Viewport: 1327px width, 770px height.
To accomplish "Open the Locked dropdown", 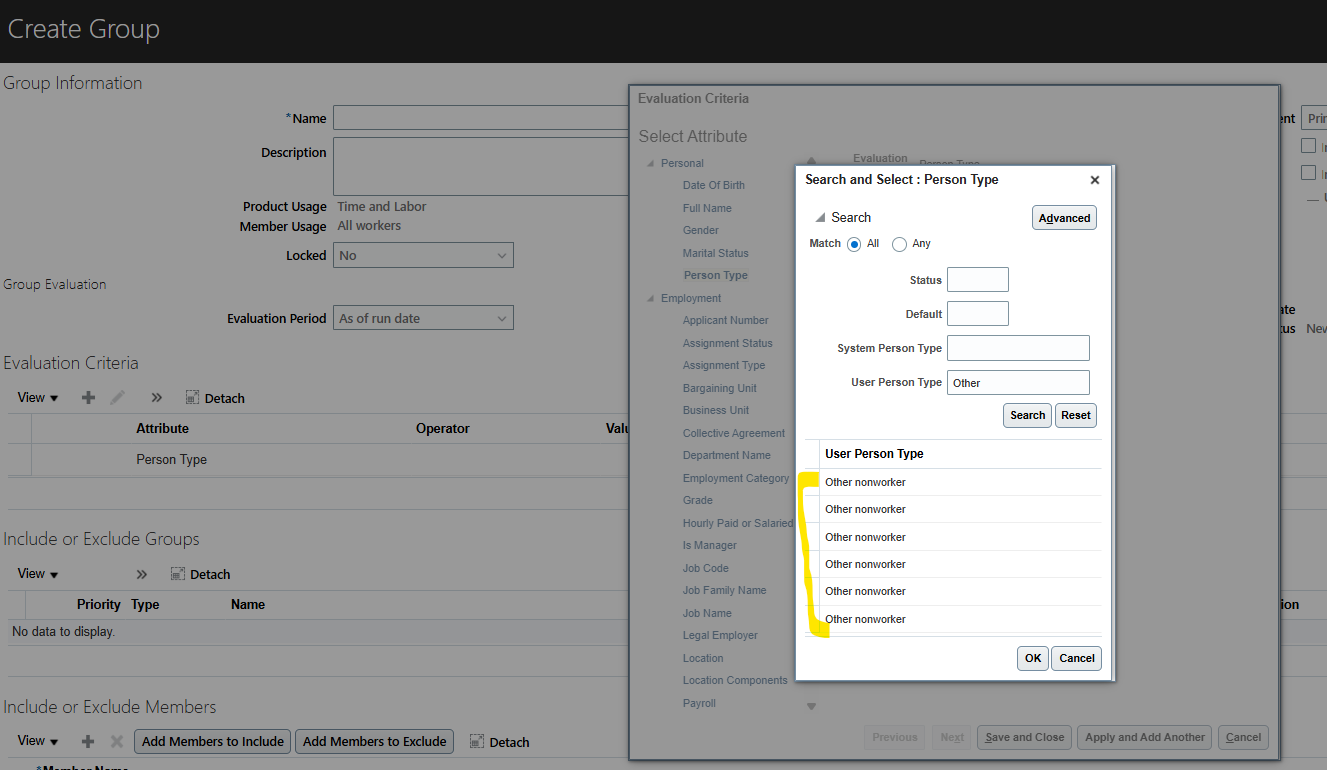I will [423, 255].
